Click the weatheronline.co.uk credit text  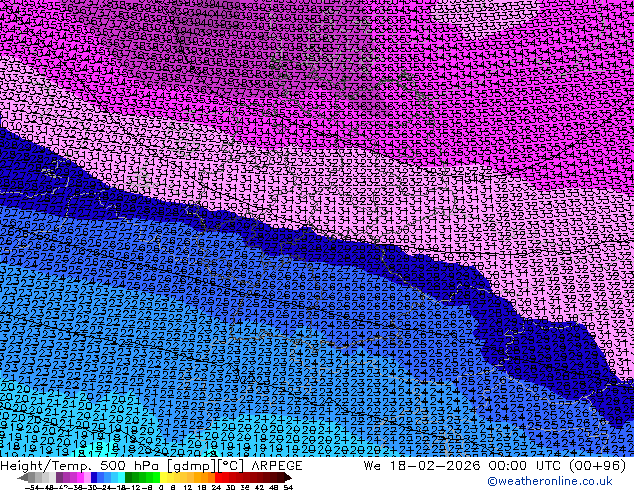tap(550, 481)
